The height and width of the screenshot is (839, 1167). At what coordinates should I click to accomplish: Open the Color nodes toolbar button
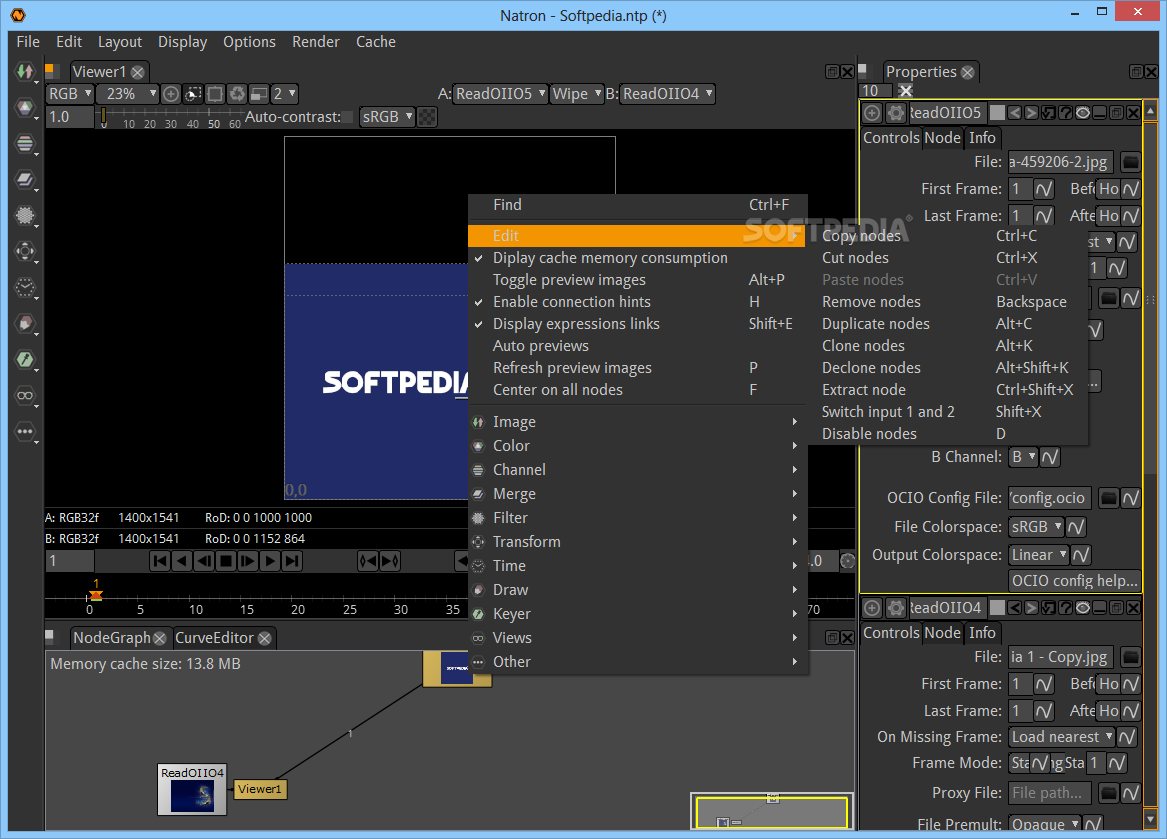[x=25, y=108]
